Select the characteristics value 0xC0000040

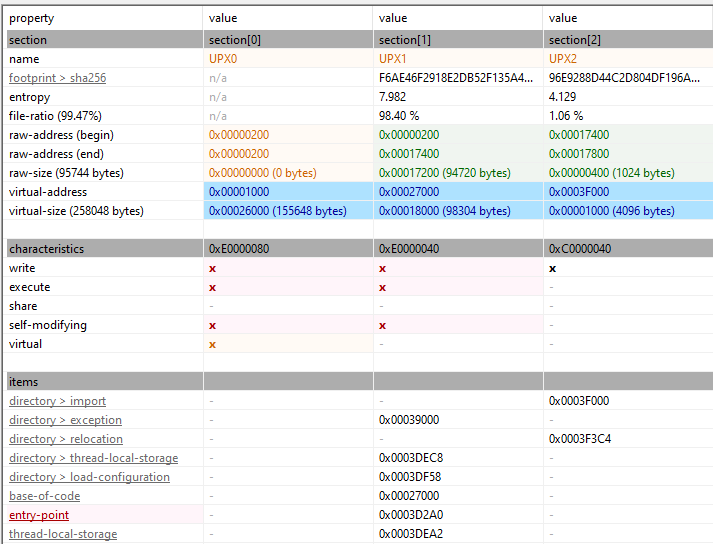(580, 249)
